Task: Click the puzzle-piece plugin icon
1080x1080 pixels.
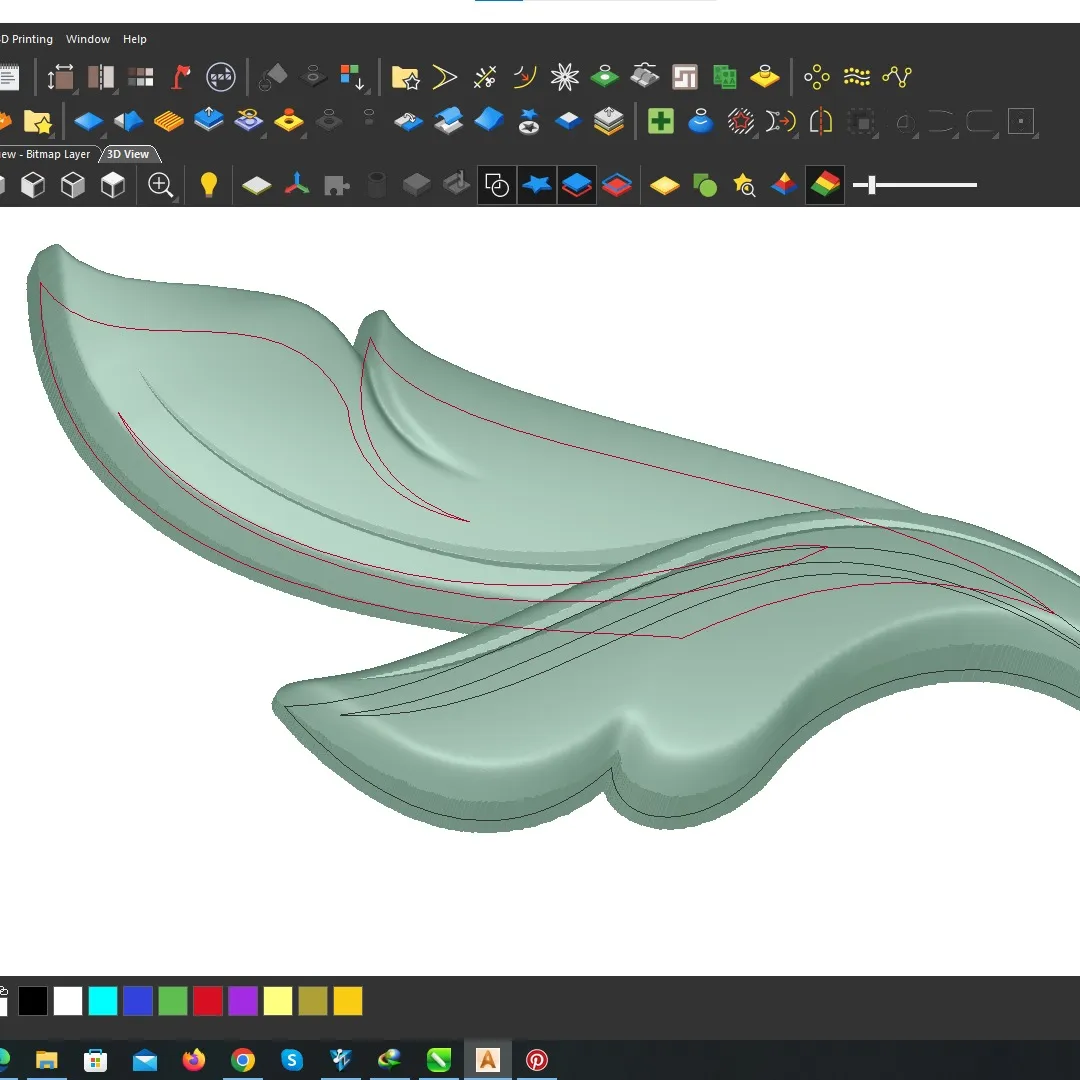Action: tap(336, 185)
